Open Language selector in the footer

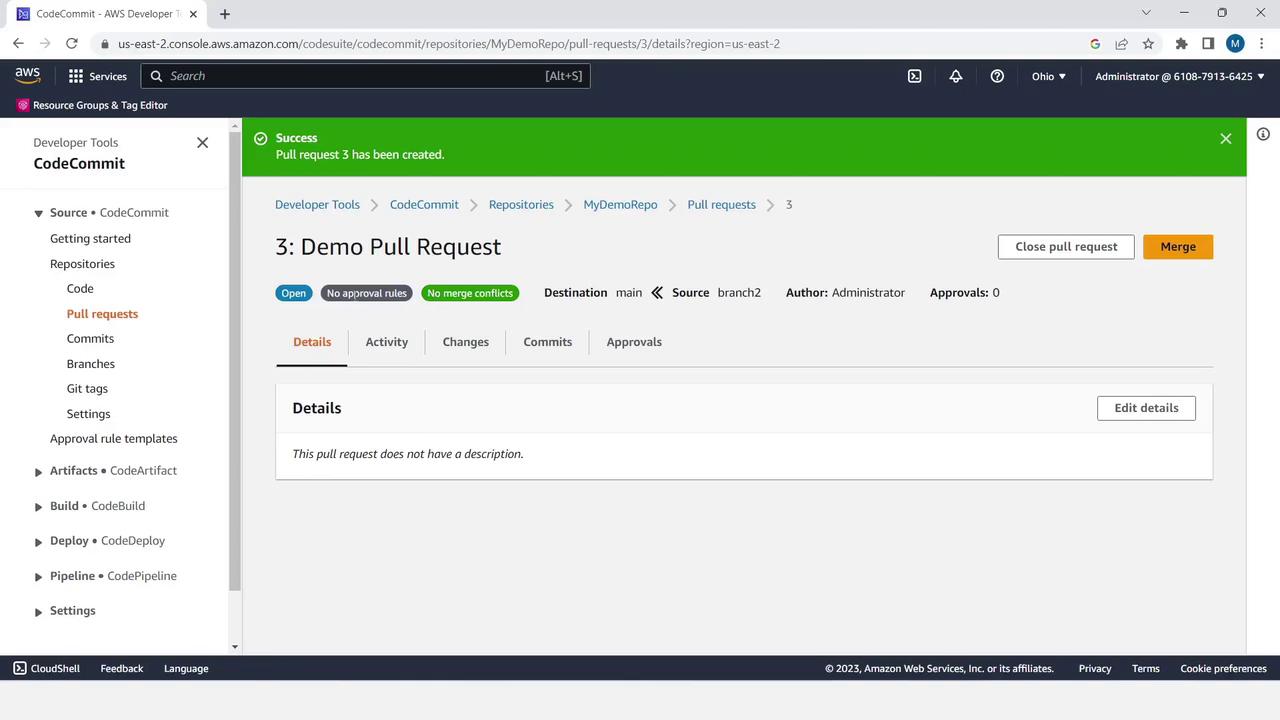pyautogui.click(x=186, y=668)
